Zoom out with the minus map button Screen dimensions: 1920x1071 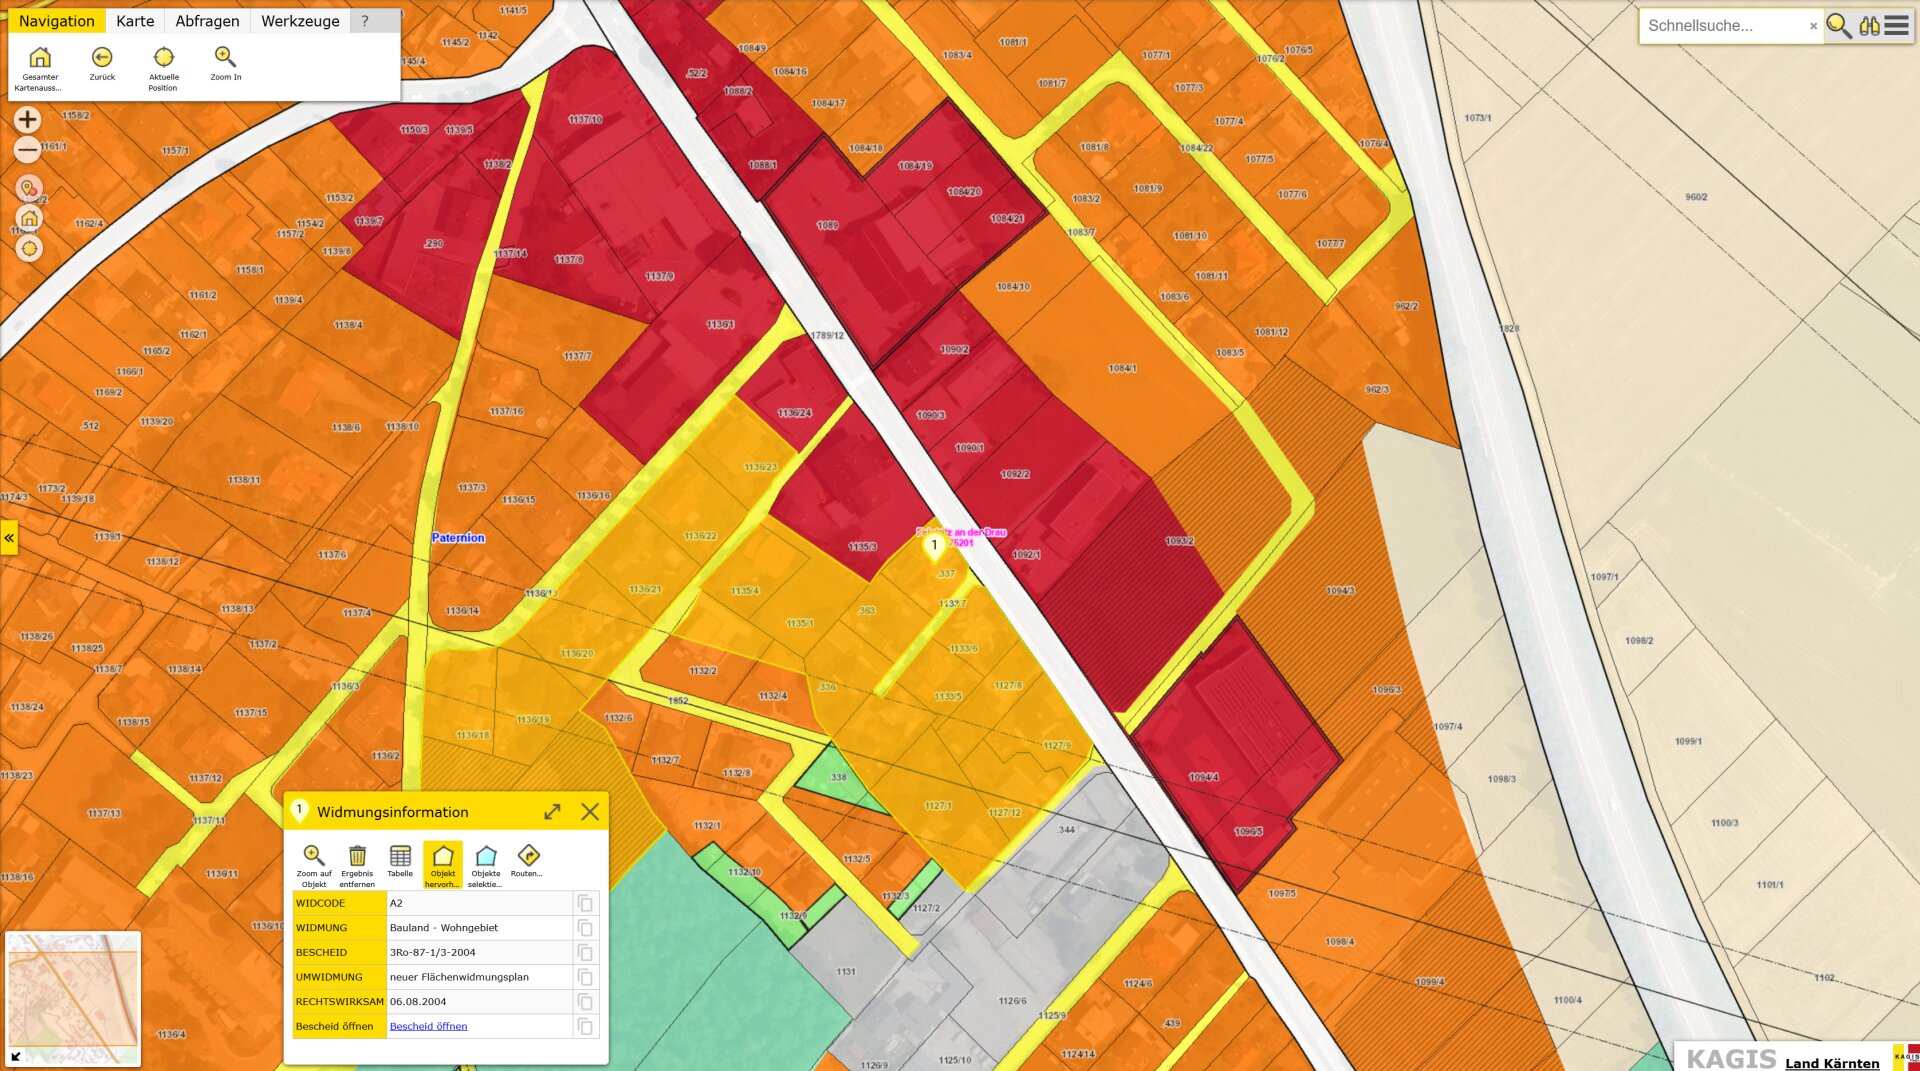pos(28,150)
